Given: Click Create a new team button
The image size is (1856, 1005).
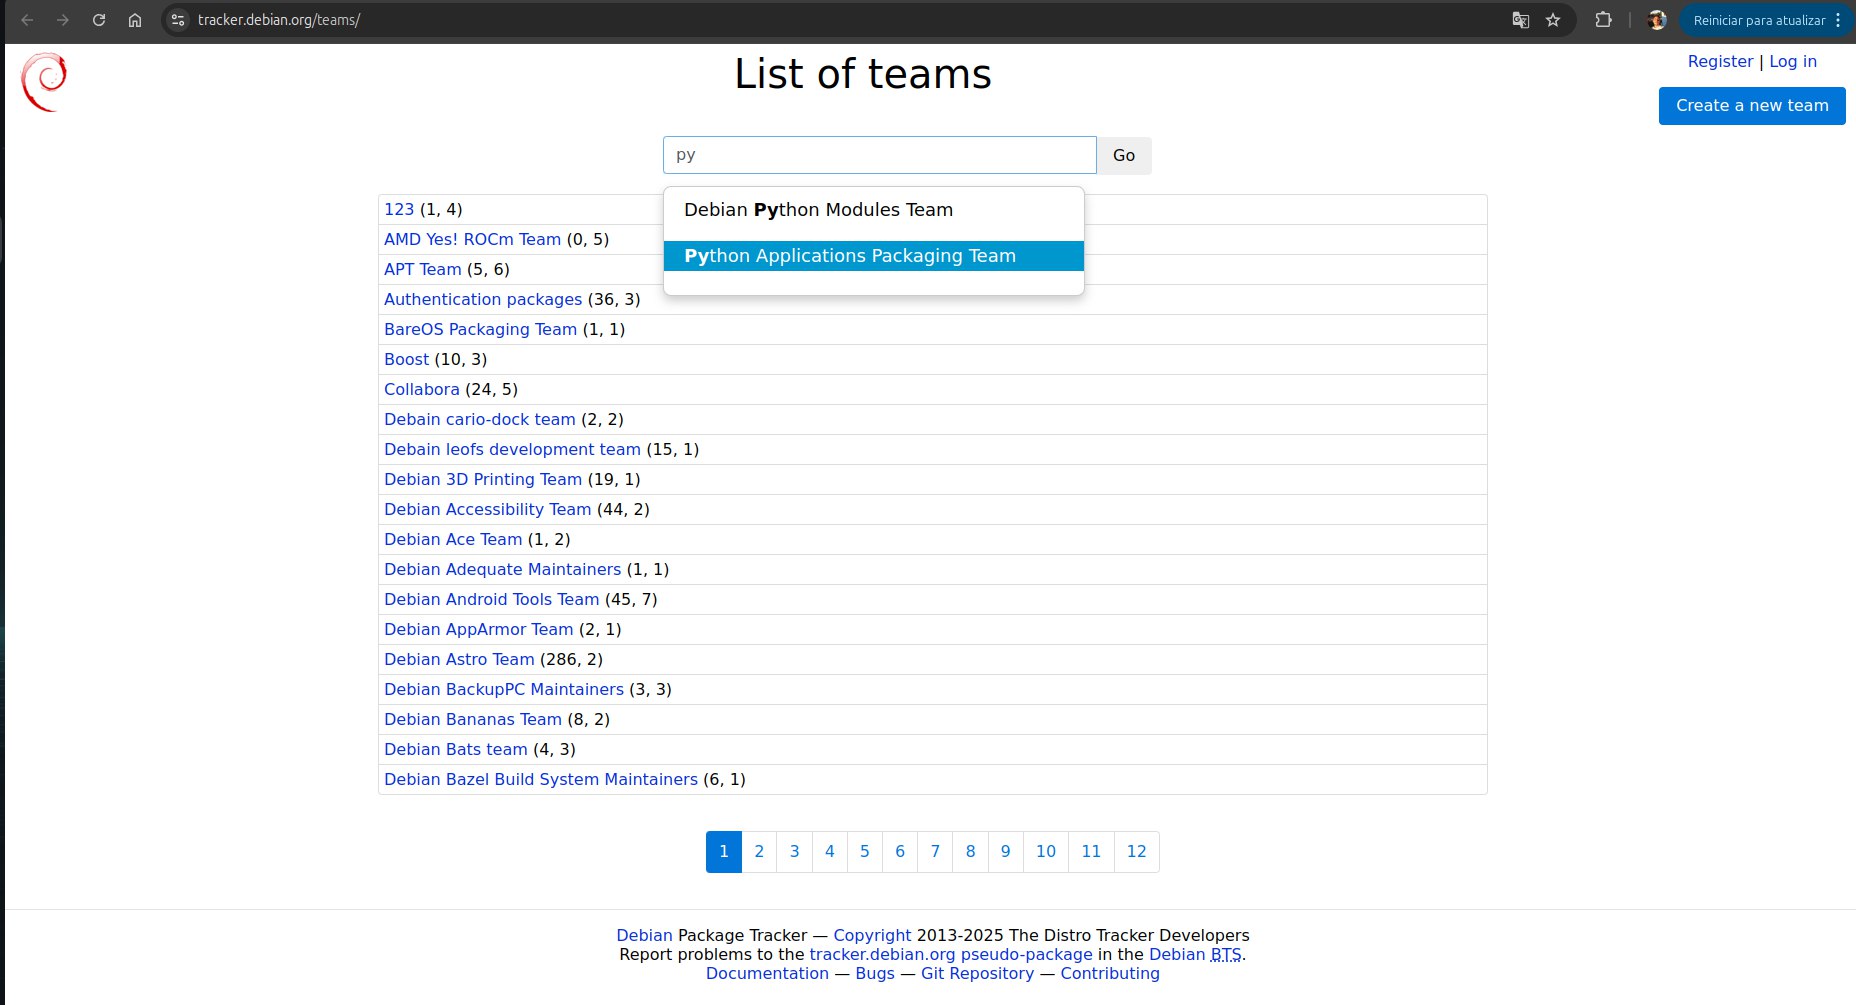Looking at the screenshot, I should 1752,106.
